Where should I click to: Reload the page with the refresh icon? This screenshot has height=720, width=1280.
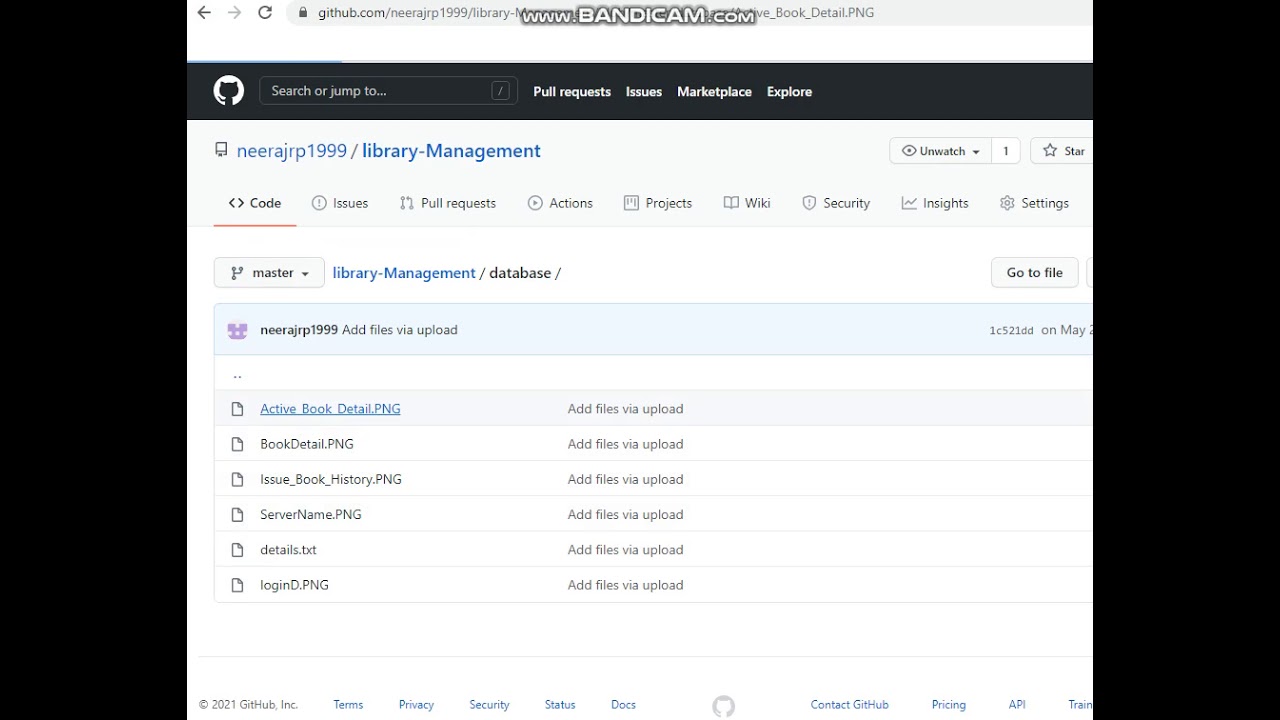coord(265,13)
